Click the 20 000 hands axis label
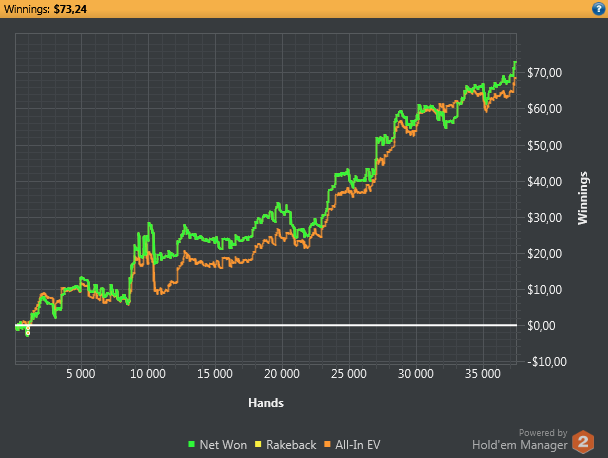 point(282,374)
